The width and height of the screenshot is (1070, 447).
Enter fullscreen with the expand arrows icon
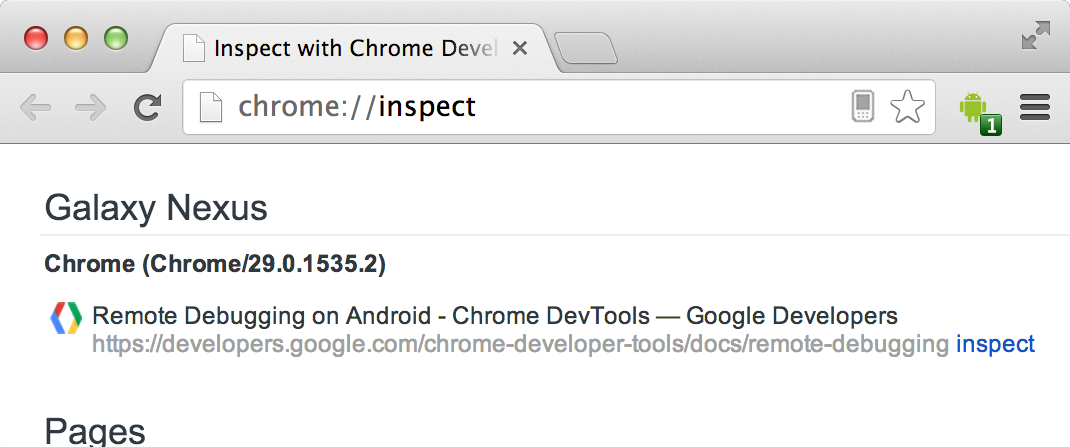click(x=1035, y=36)
